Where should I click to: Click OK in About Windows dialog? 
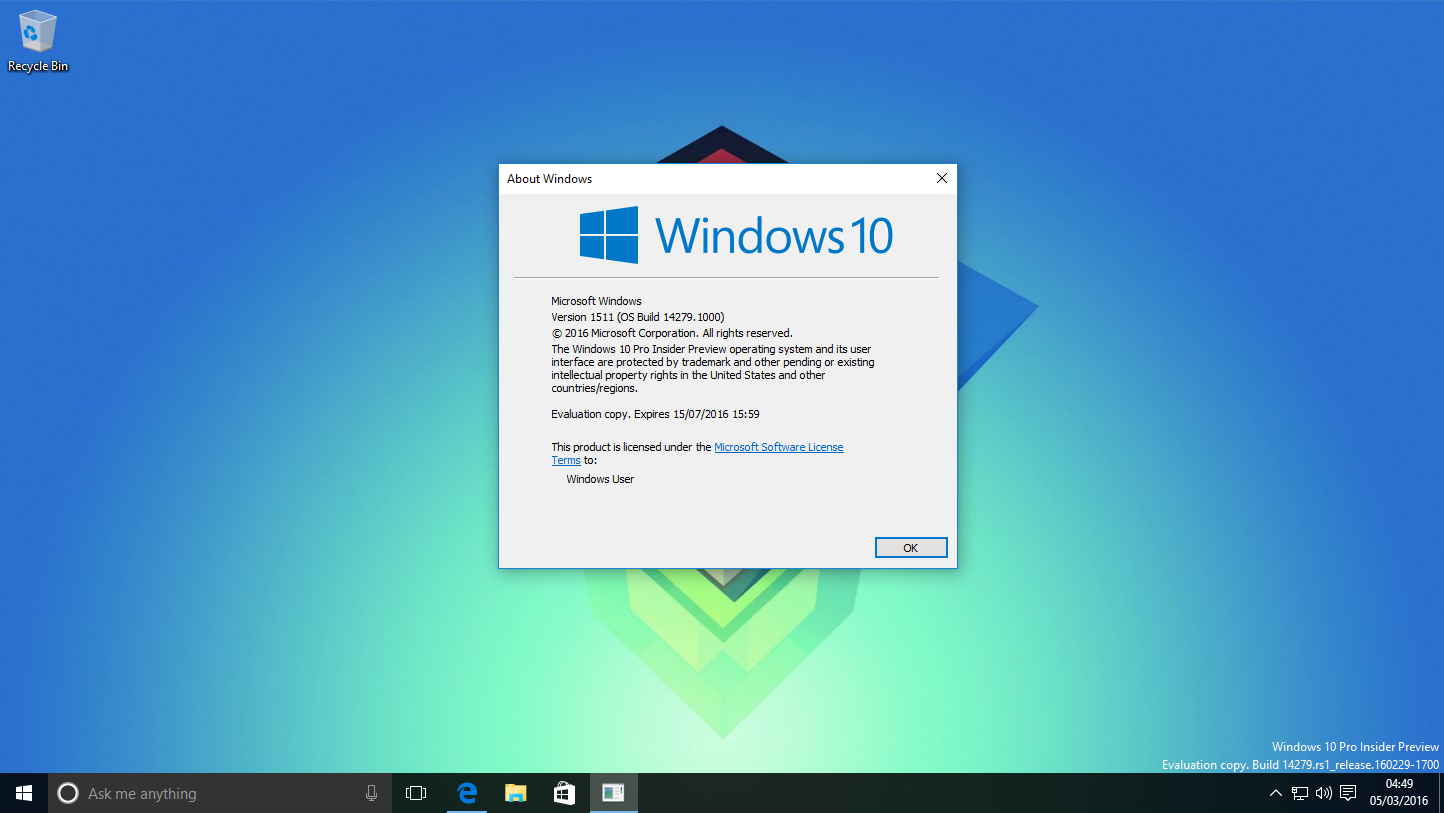click(910, 548)
